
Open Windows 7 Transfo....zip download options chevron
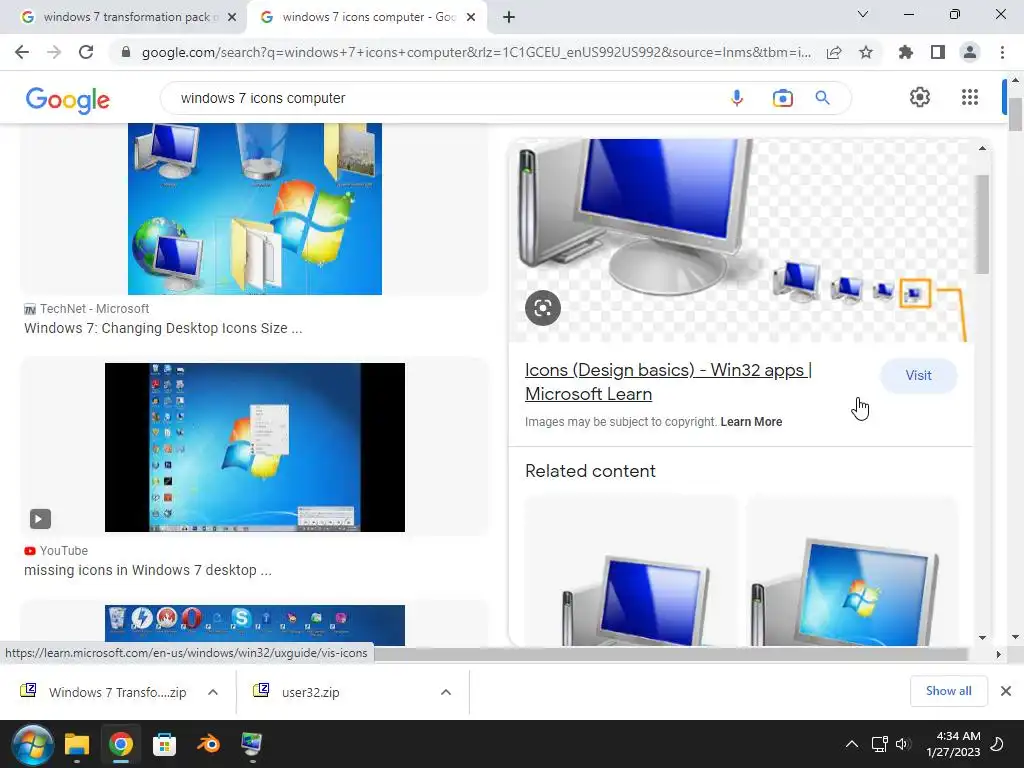pyautogui.click(x=213, y=692)
